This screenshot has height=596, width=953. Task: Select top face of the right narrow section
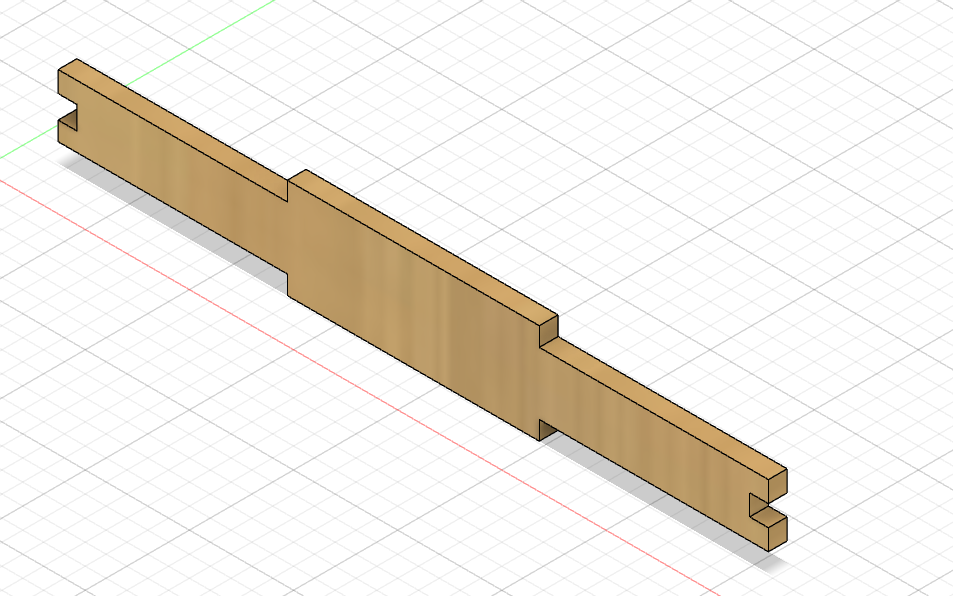click(664, 409)
